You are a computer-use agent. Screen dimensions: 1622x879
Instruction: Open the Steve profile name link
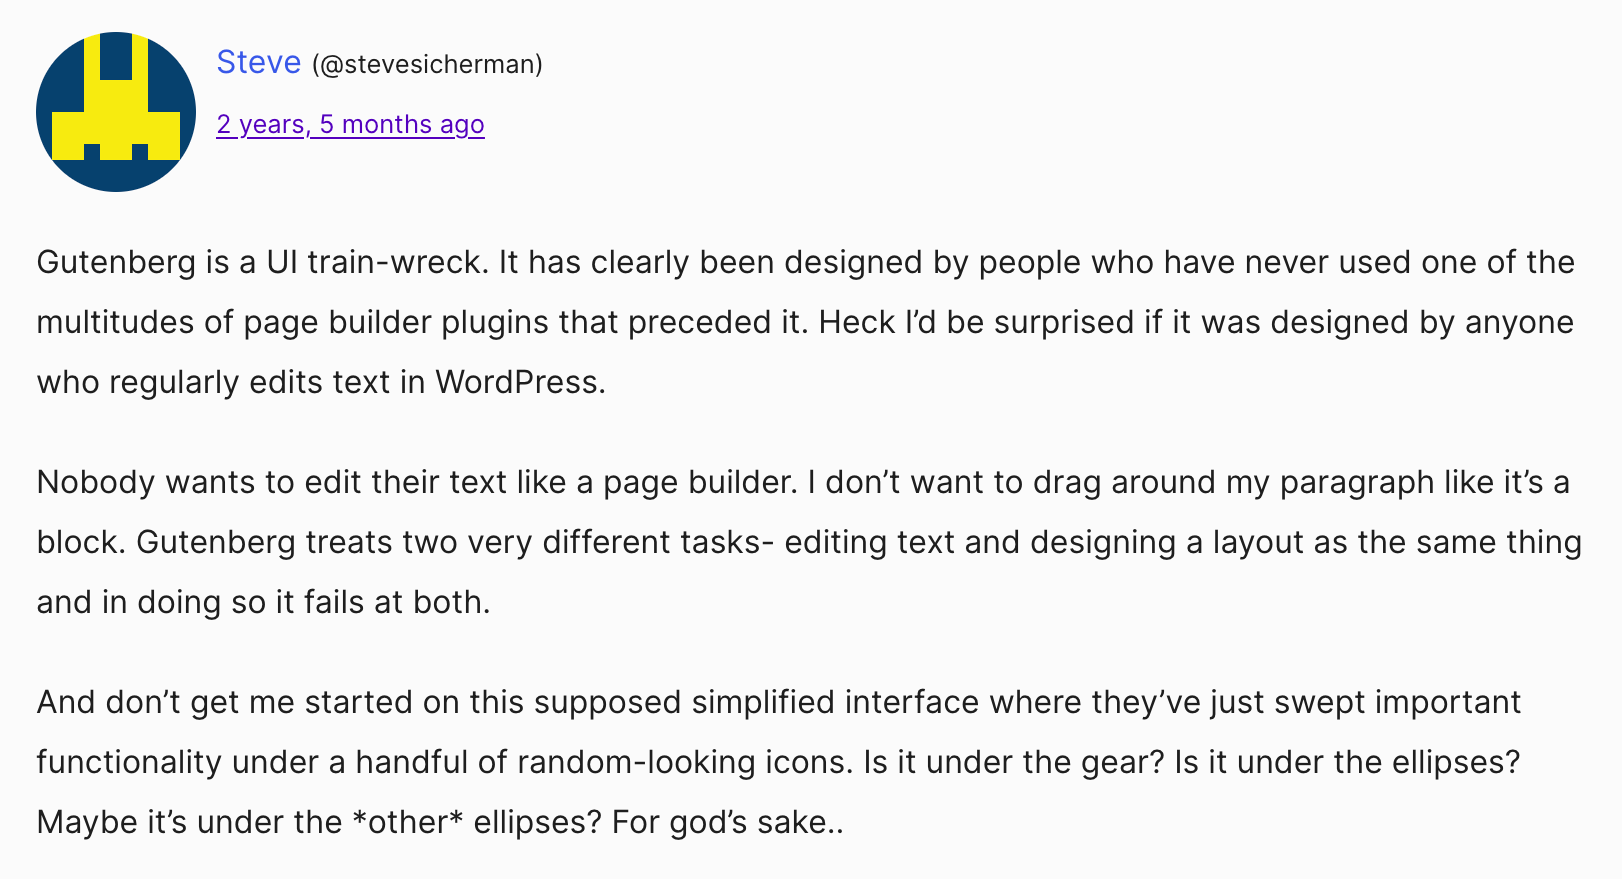coord(258,62)
